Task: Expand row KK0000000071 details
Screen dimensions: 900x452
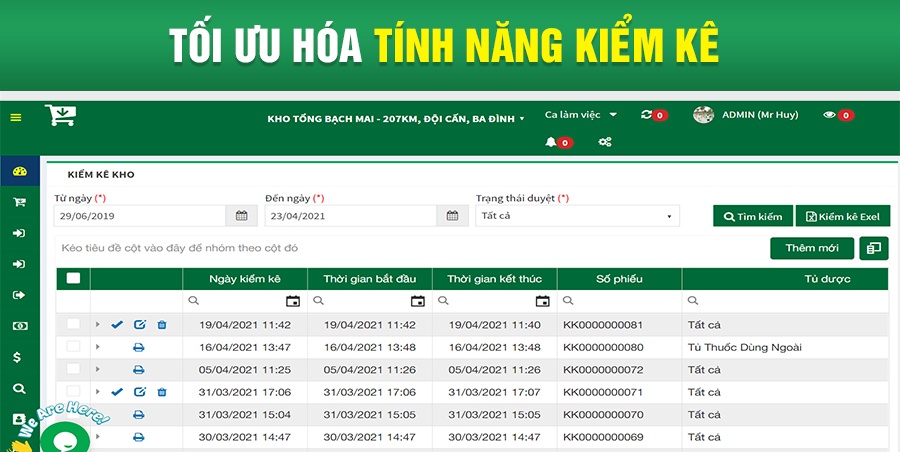Action: tap(98, 392)
